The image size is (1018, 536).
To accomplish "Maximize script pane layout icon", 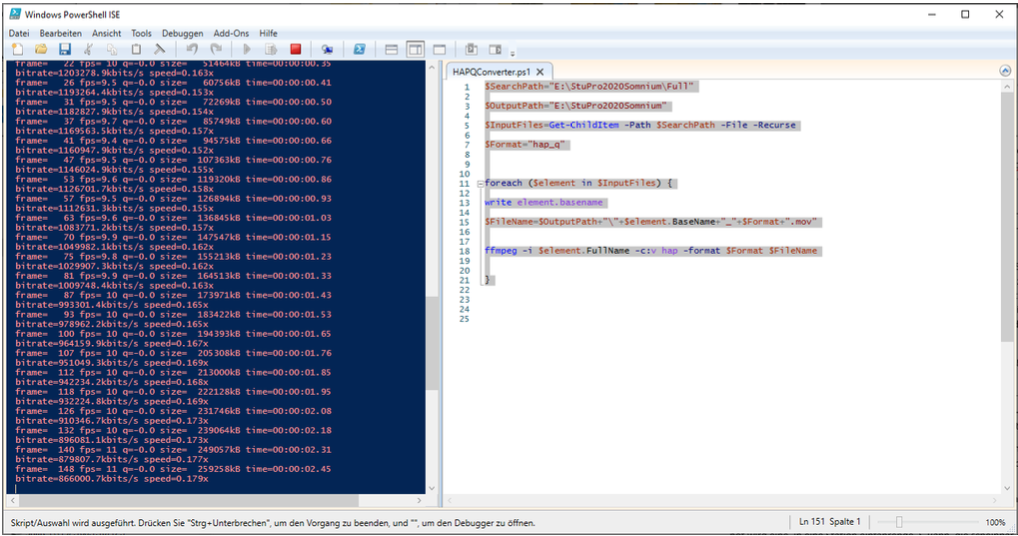I will [x=440, y=49].
